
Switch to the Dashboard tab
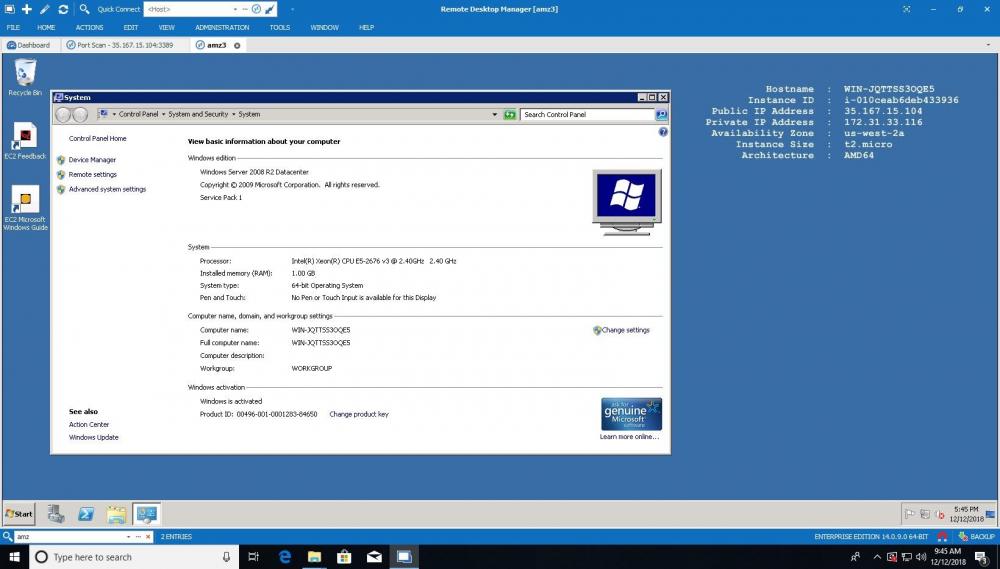tap(28, 45)
